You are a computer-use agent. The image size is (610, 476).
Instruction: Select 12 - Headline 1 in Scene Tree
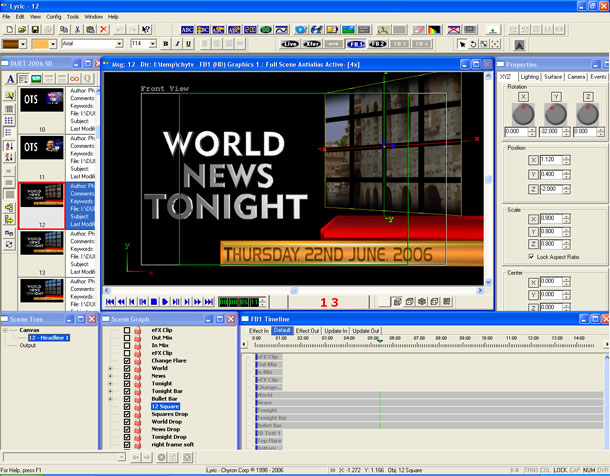pyautogui.click(x=49, y=338)
